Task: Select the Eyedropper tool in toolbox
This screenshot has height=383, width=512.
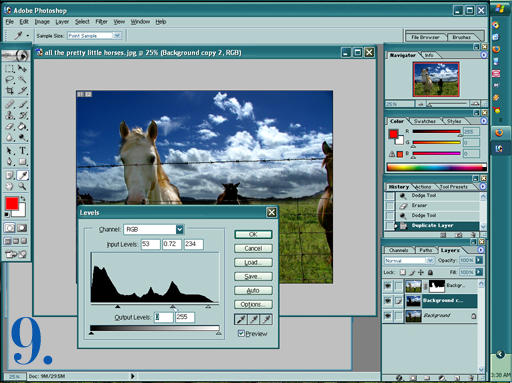Action: (23, 175)
